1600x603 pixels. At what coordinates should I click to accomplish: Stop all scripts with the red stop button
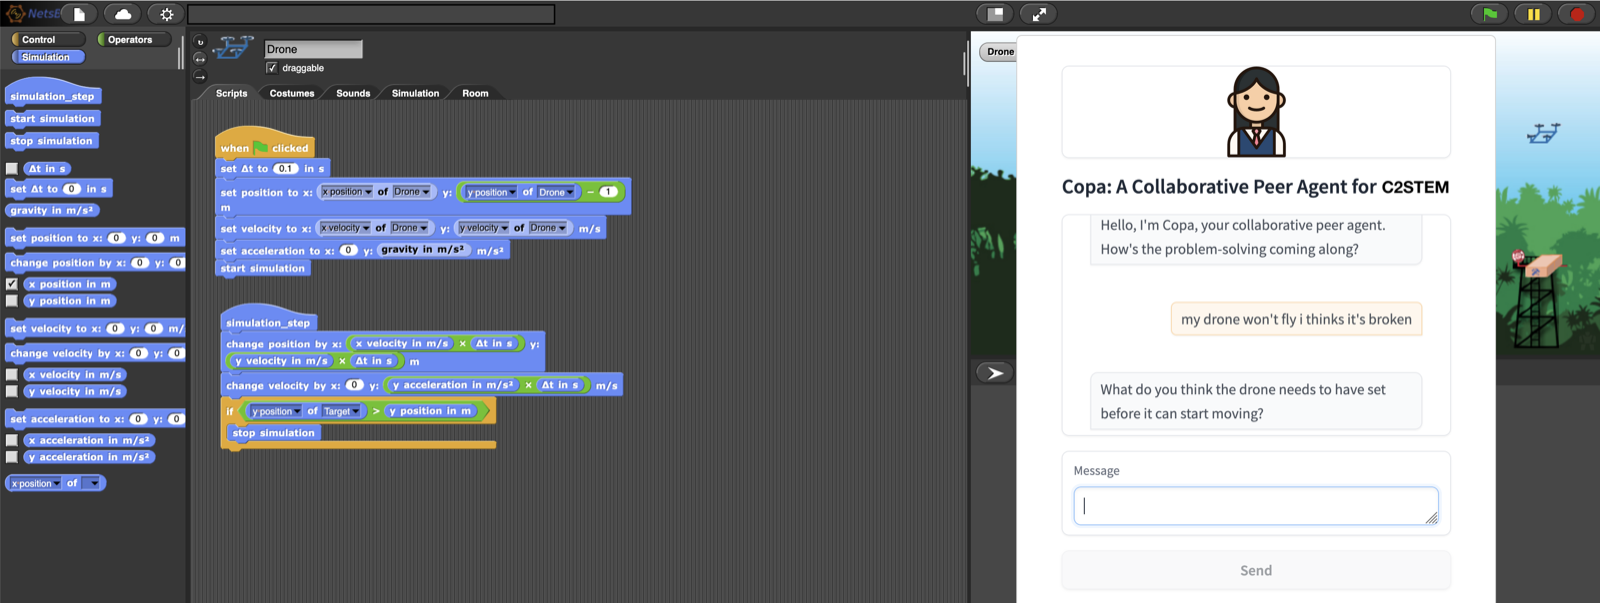(x=1577, y=14)
